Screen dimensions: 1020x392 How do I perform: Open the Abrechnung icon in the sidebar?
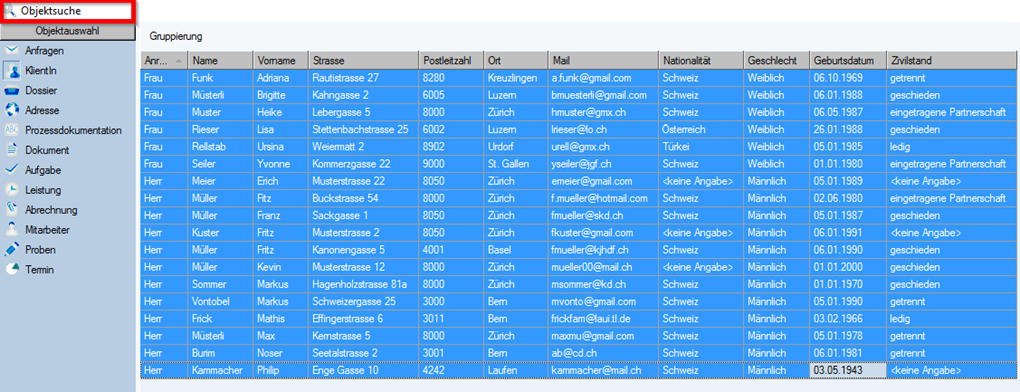(x=11, y=209)
